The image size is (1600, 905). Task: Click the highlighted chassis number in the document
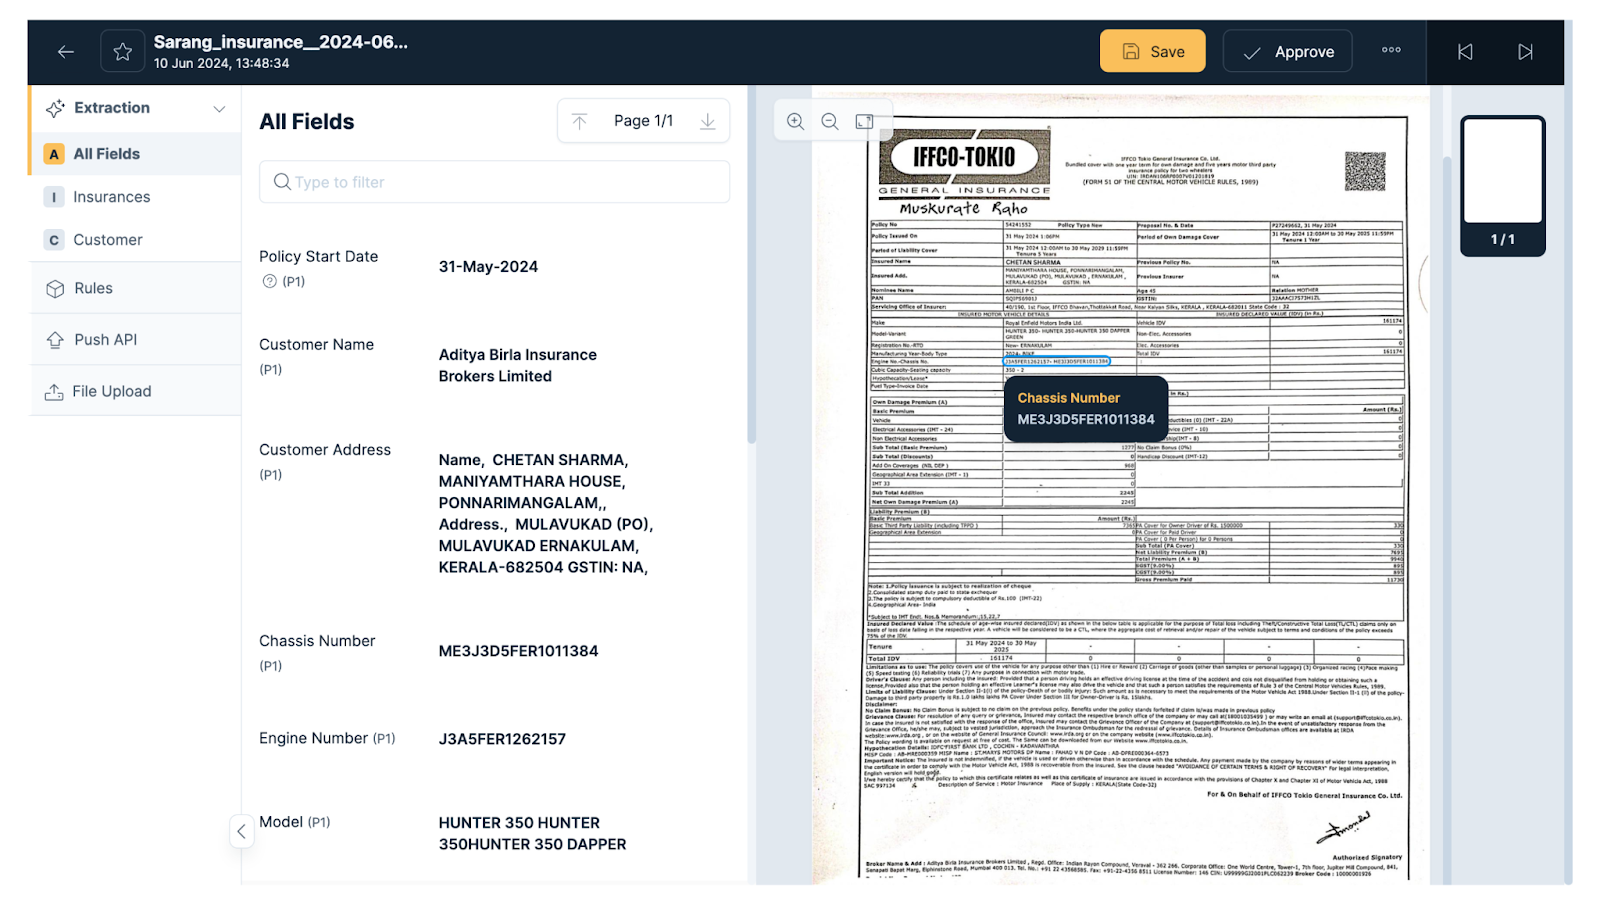point(1057,361)
